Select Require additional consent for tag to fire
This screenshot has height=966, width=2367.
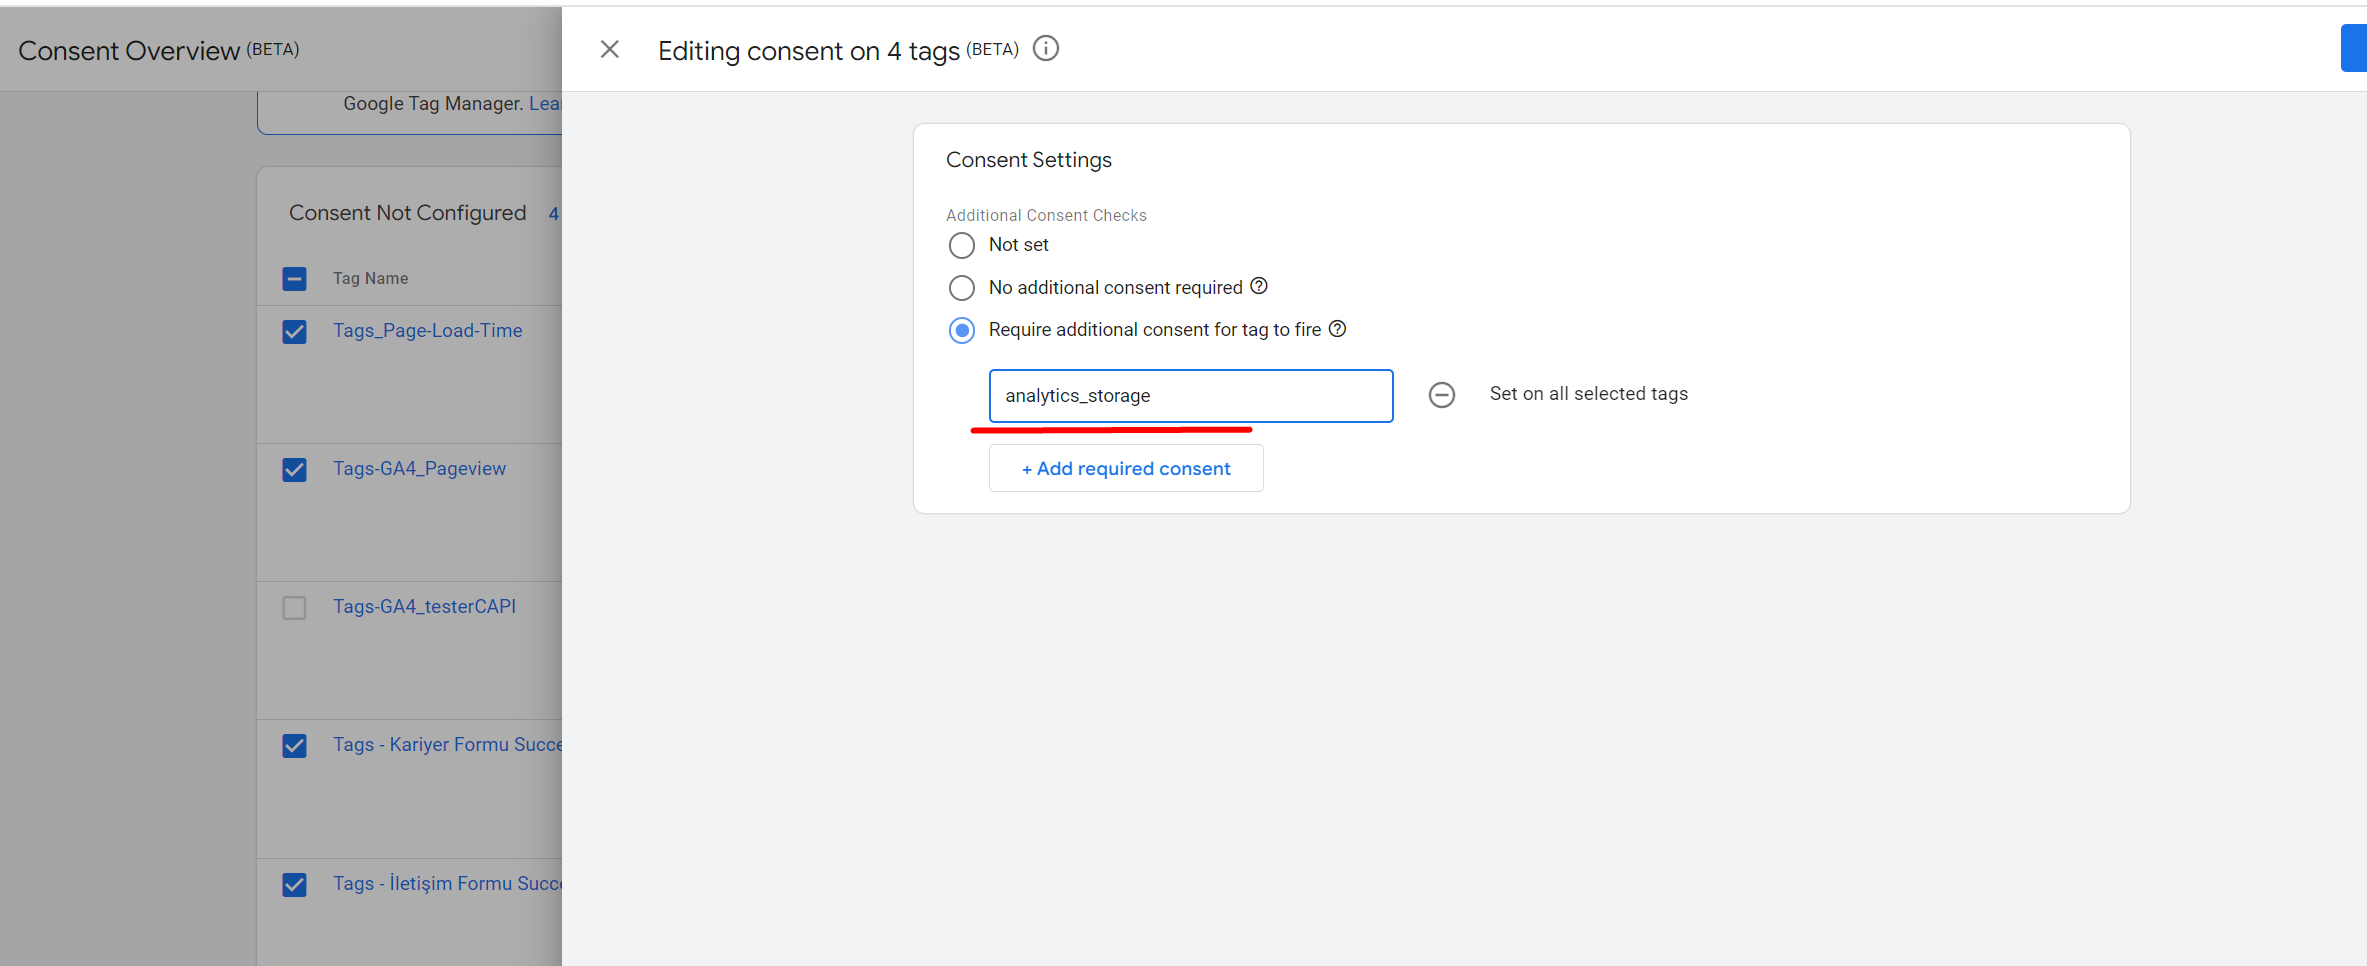[961, 330]
